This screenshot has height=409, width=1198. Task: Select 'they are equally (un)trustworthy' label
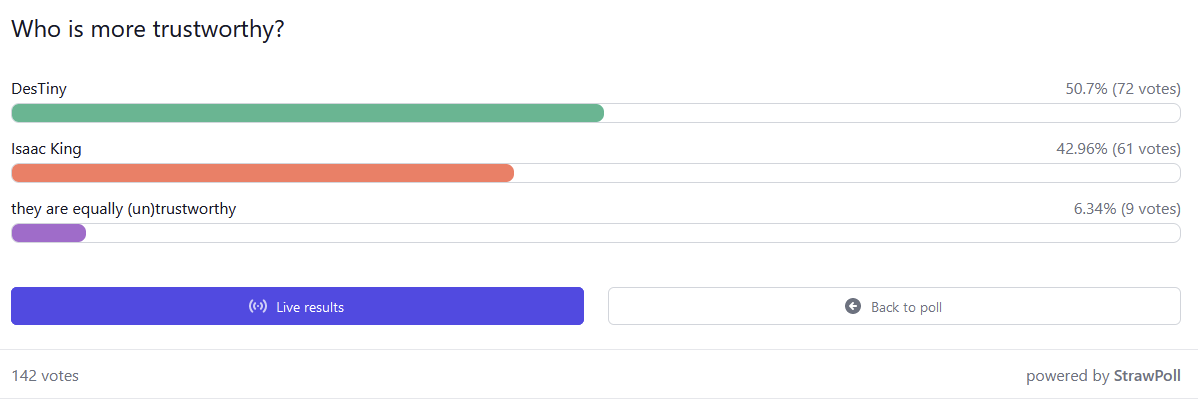click(124, 209)
